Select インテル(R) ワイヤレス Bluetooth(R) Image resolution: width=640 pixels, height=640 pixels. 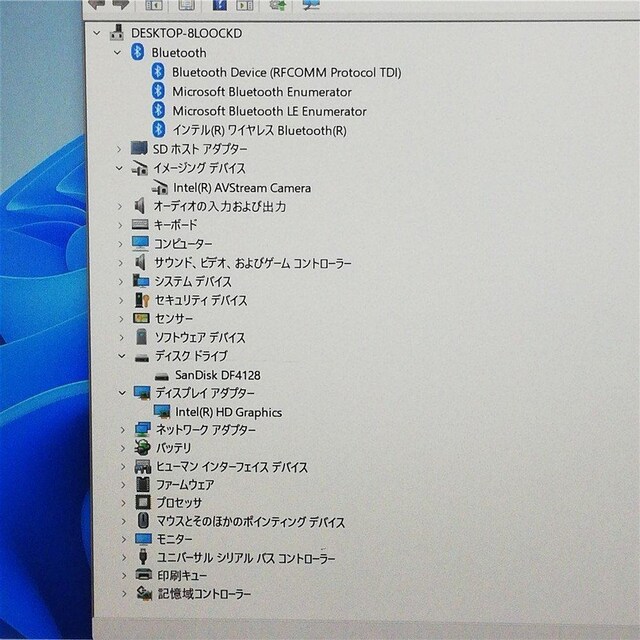(x=260, y=130)
